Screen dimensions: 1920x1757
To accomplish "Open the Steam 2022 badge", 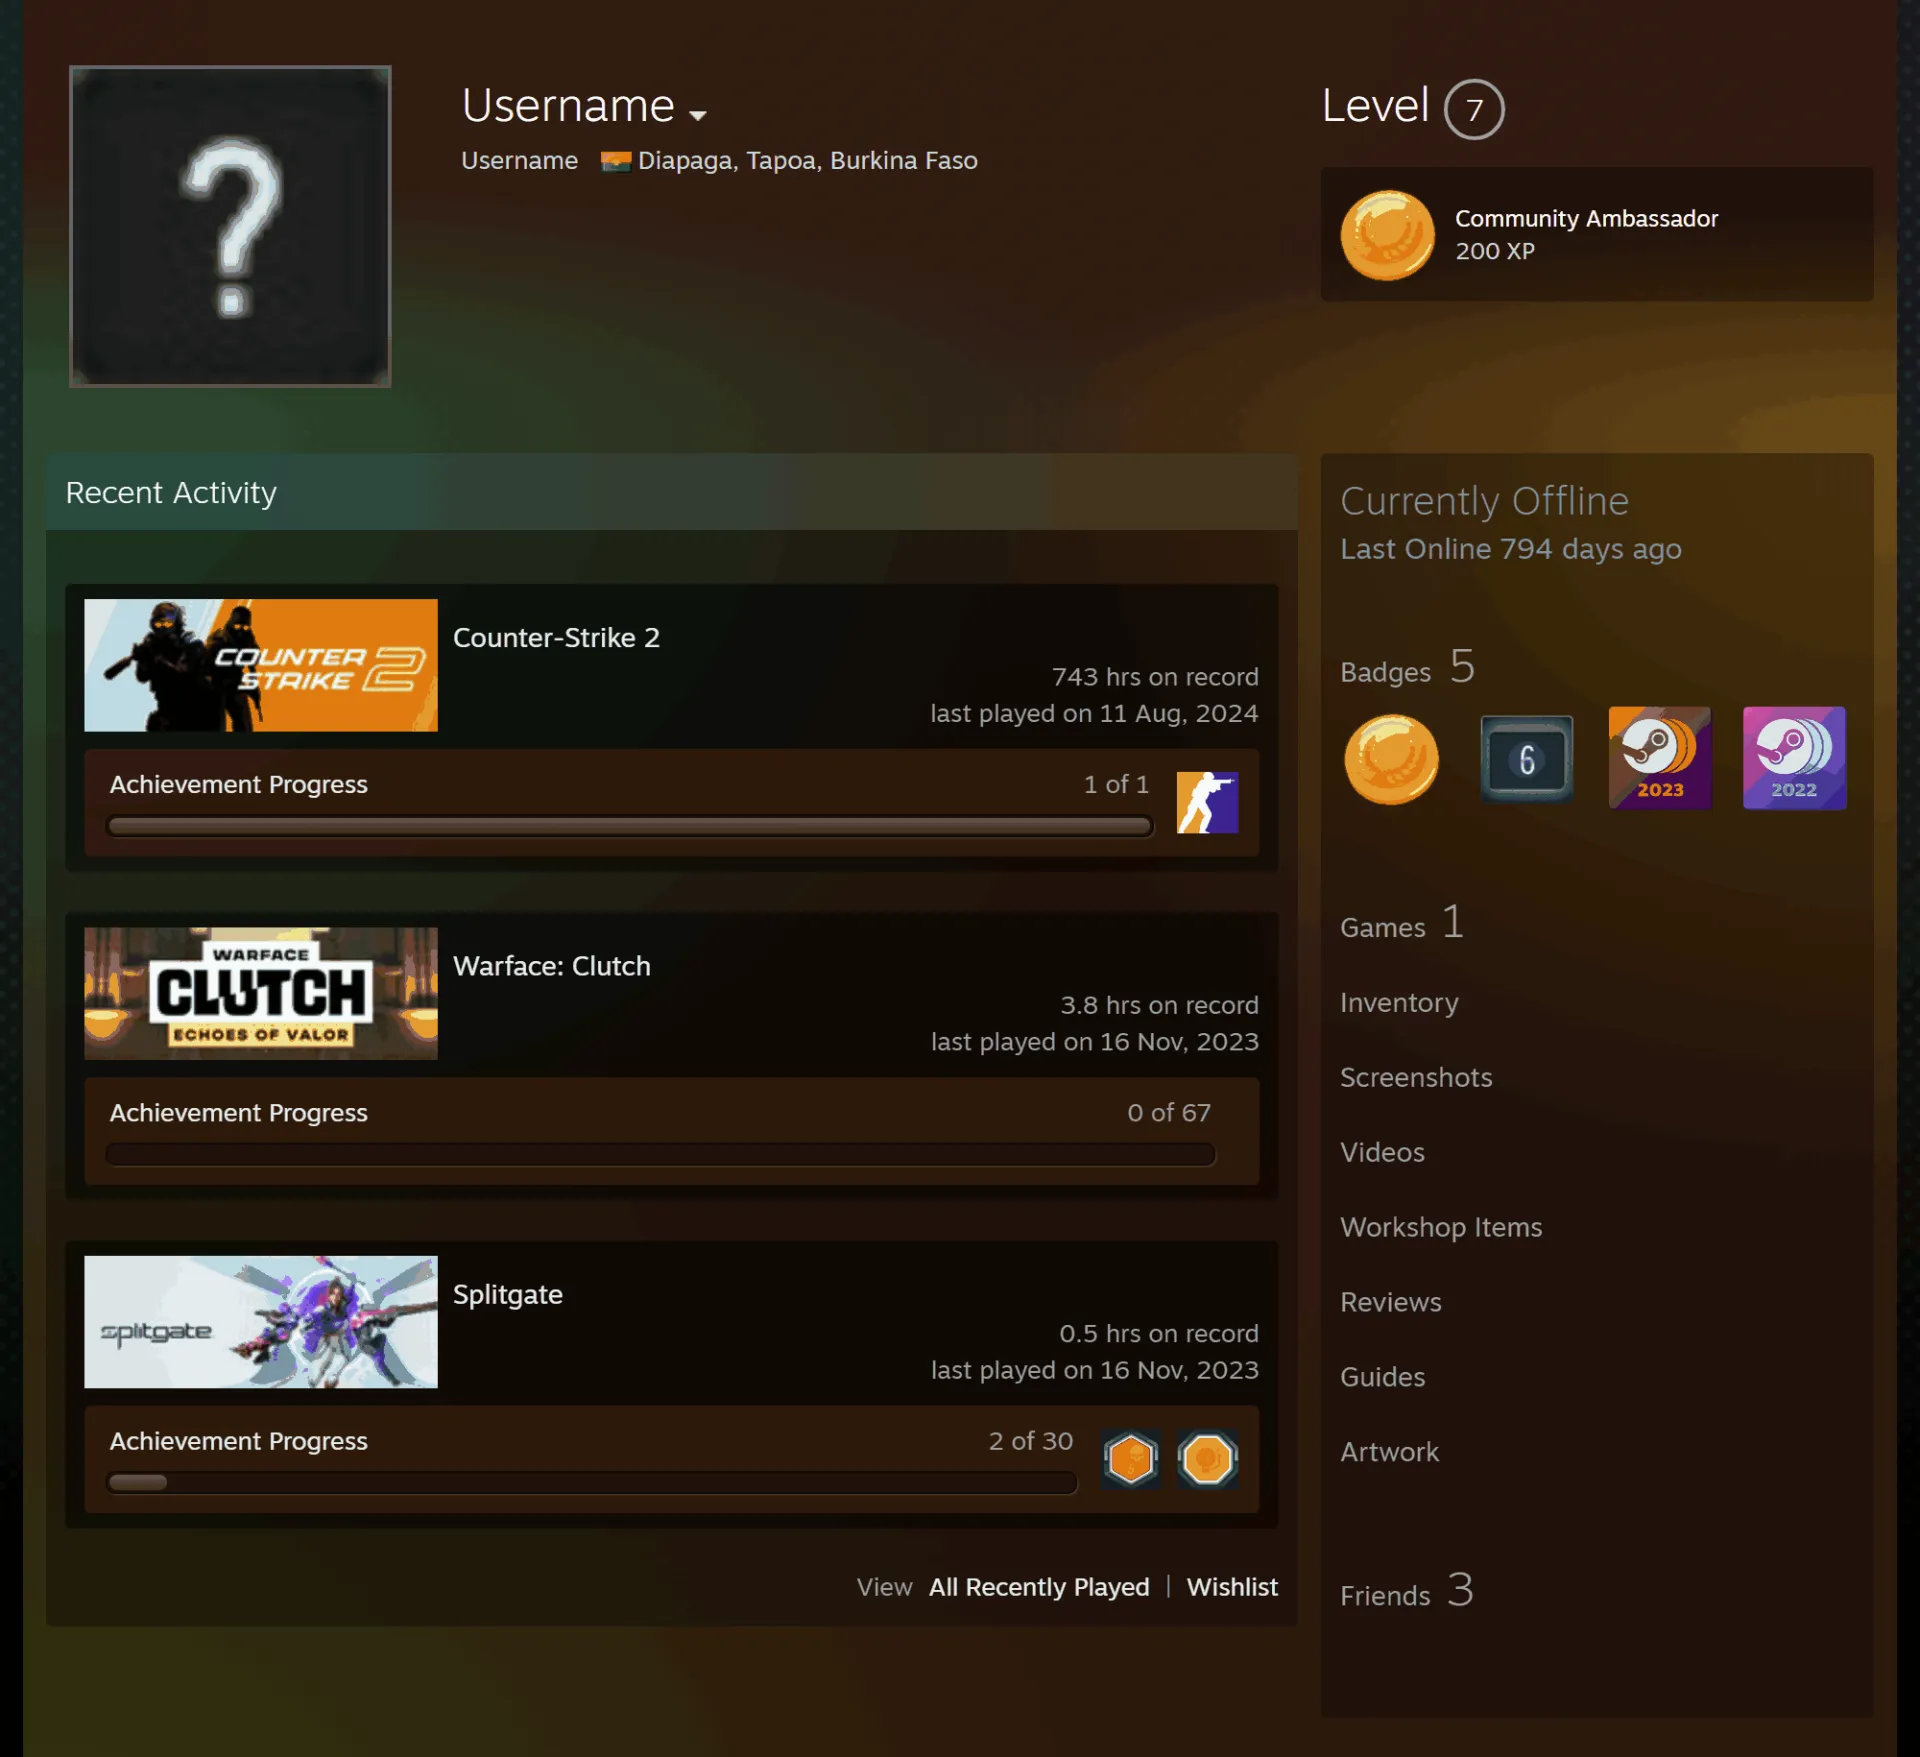I will pos(1794,758).
